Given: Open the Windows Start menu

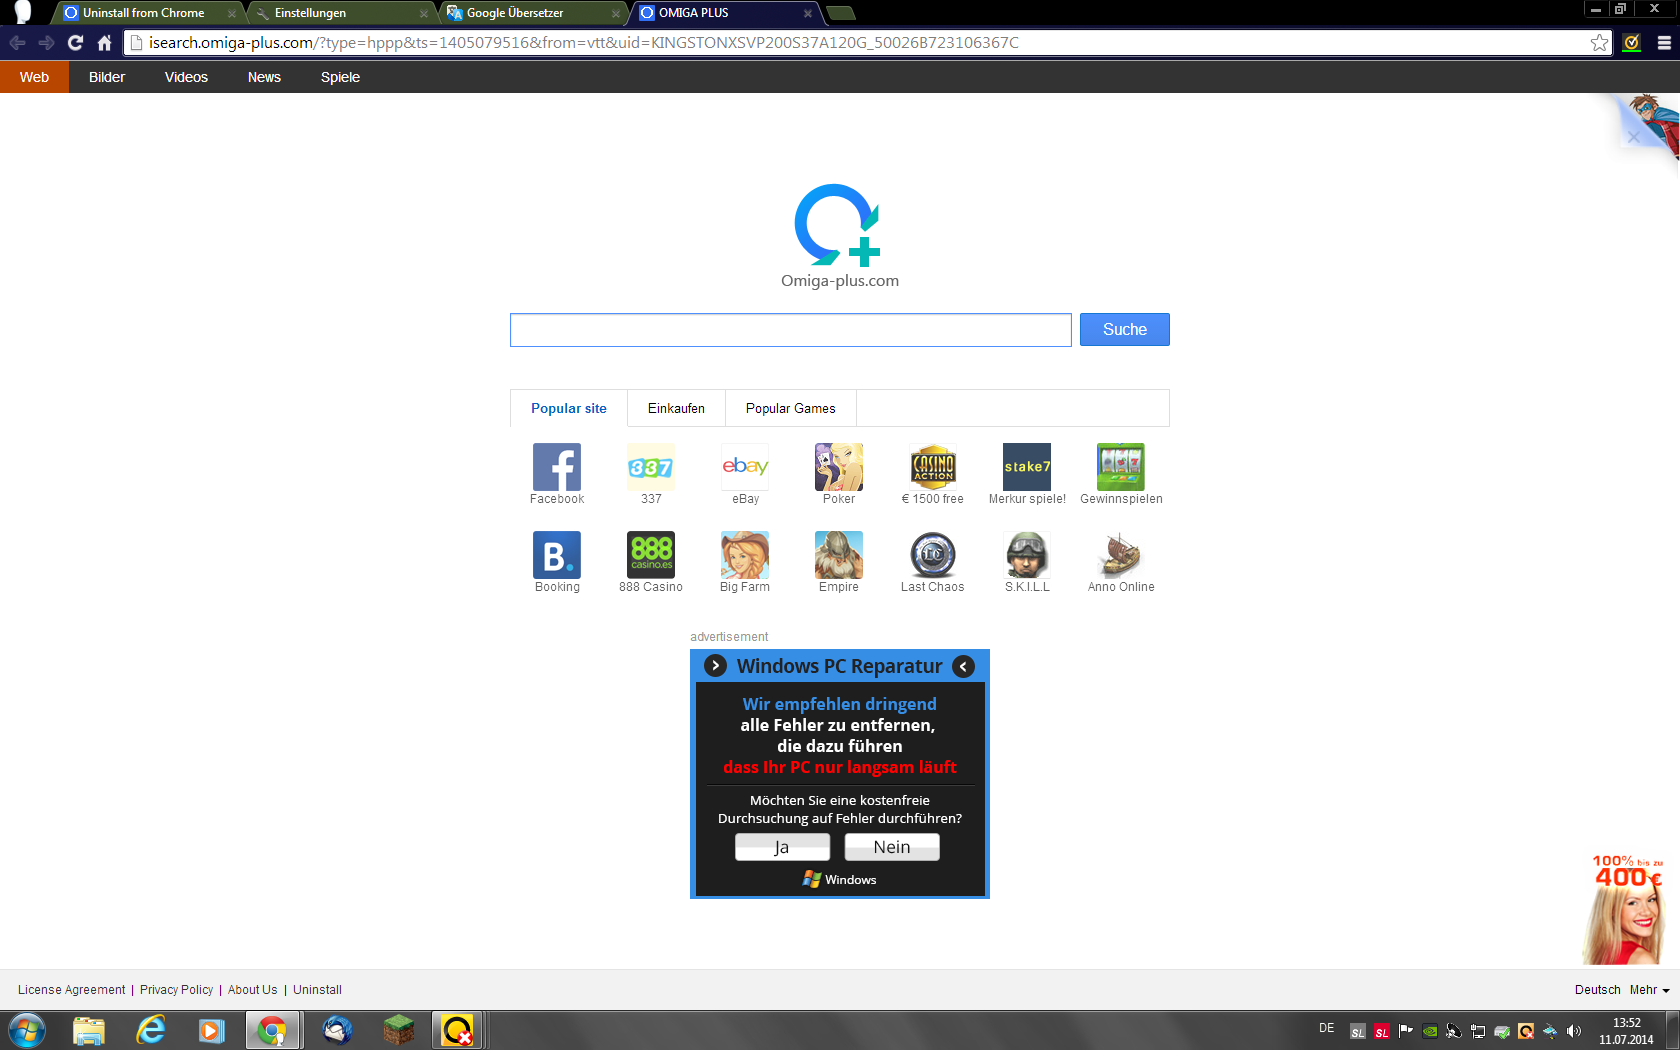Looking at the screenshot, I should coord(27,1030).
